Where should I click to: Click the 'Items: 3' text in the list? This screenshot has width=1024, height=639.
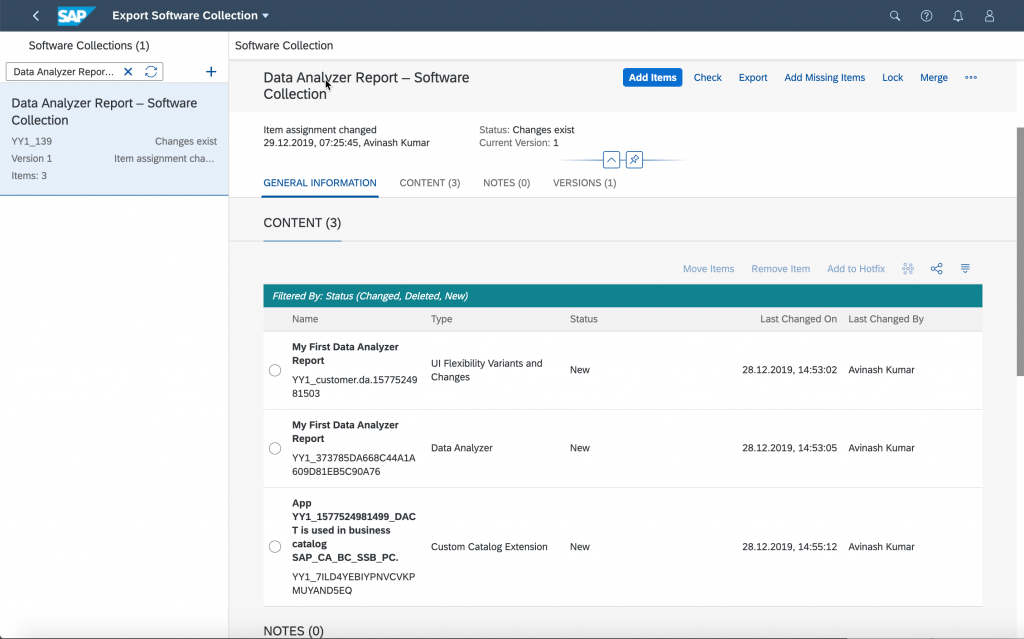[29, 175]
